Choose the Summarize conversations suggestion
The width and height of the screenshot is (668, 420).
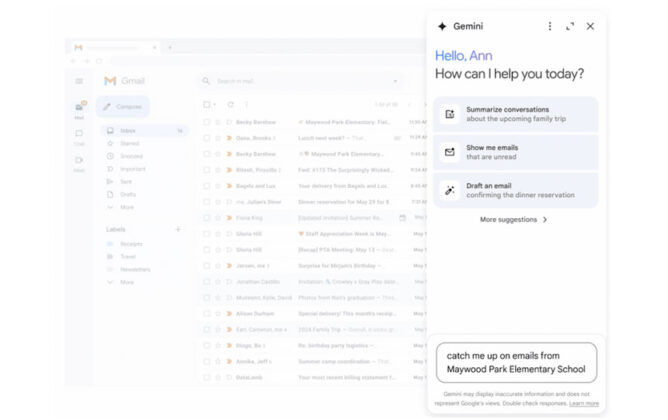[x=516, y=114]
